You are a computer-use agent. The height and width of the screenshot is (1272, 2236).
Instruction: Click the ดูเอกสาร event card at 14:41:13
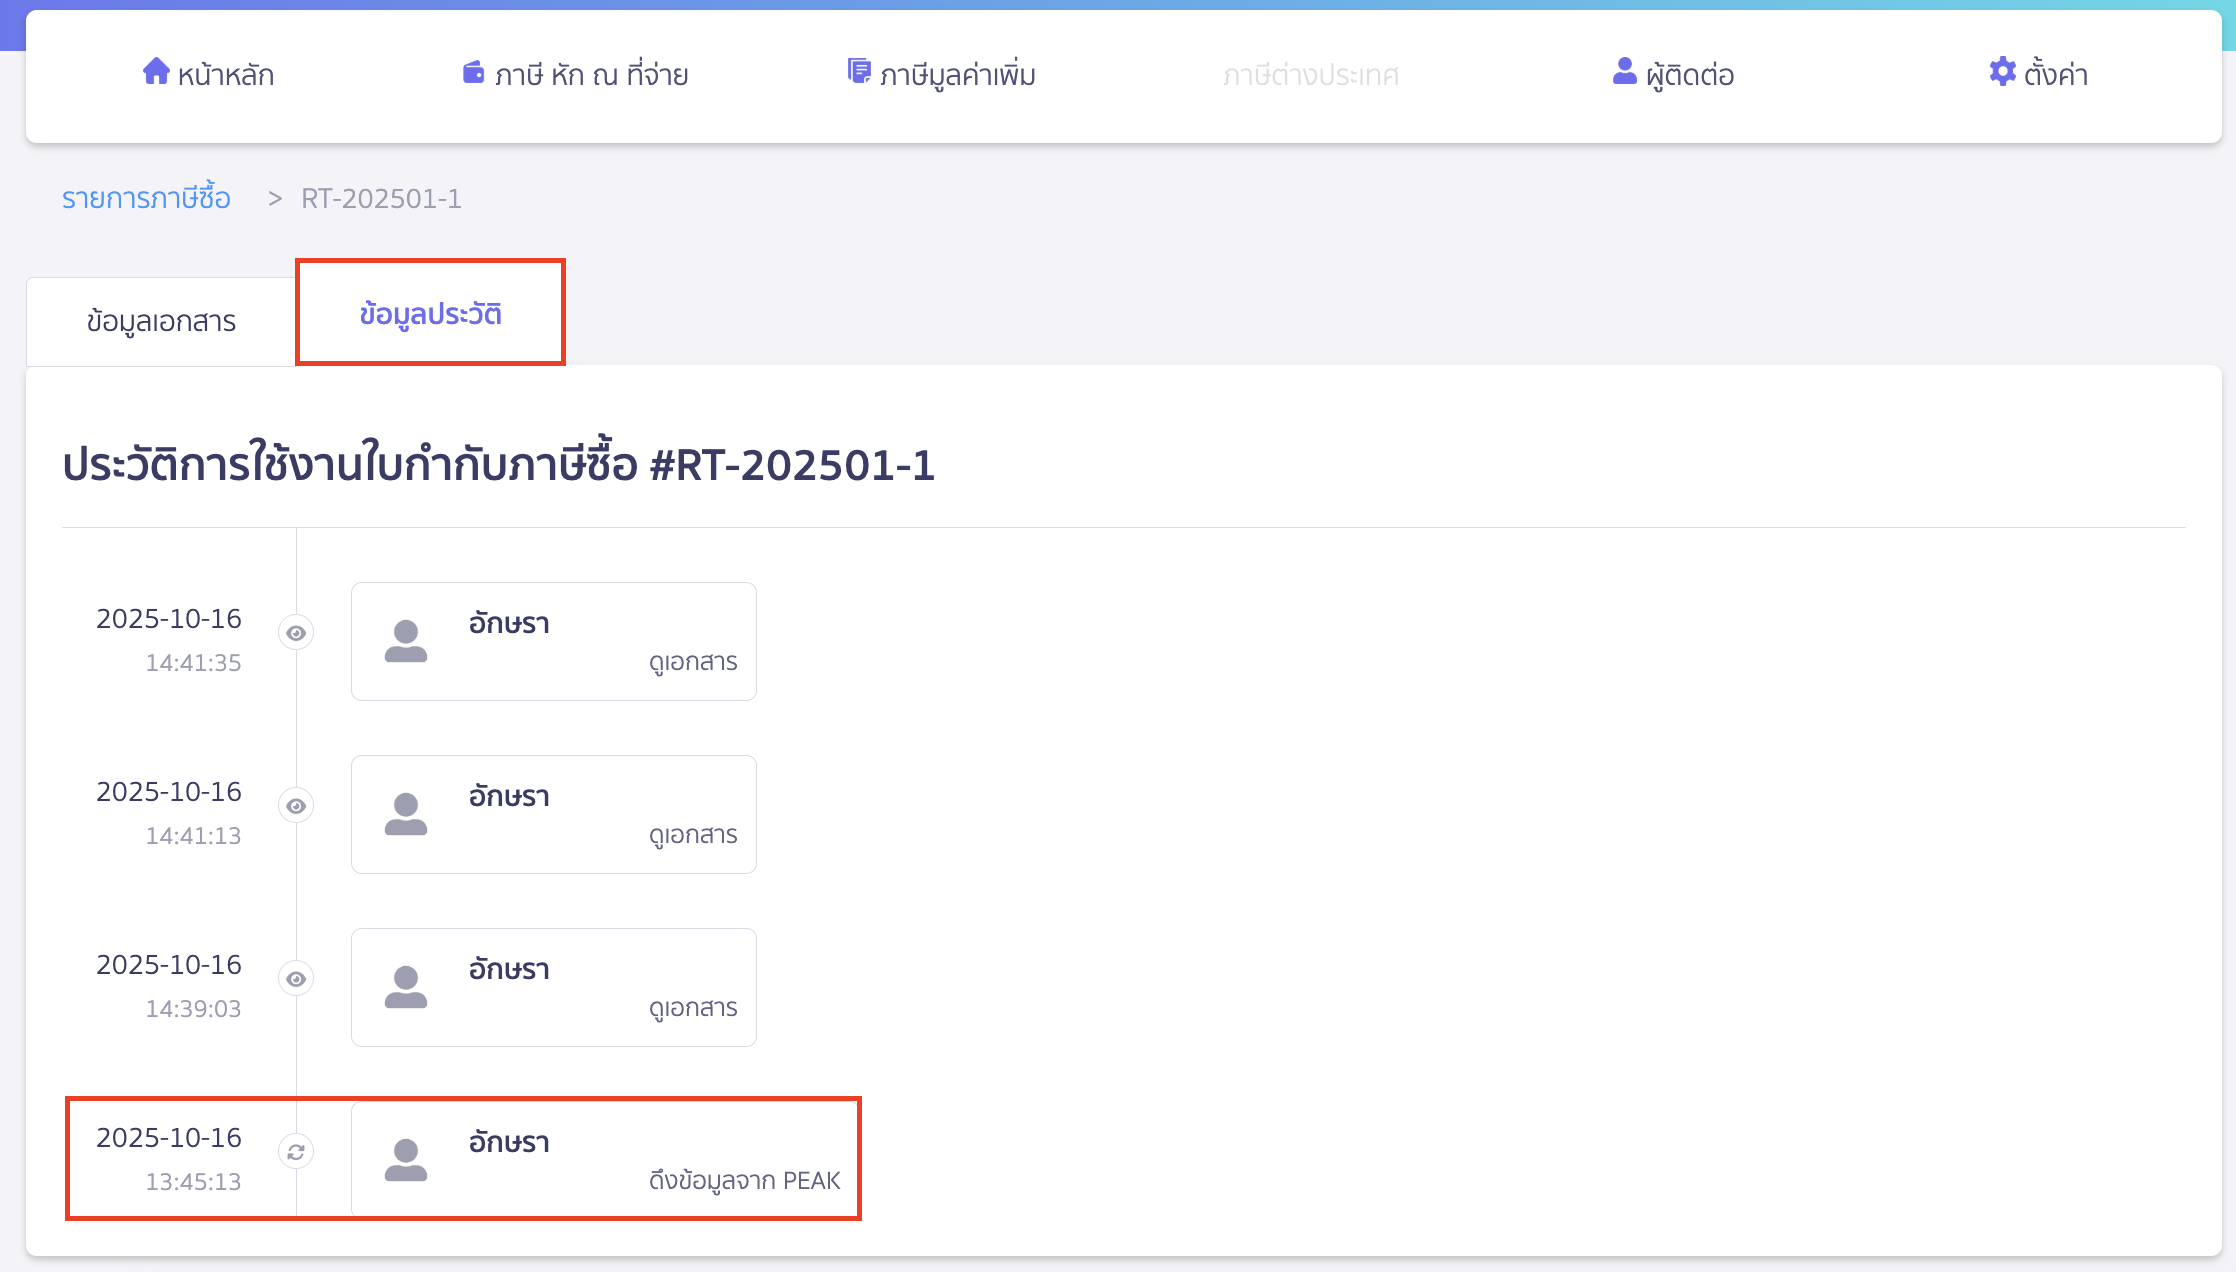[553, 814]
